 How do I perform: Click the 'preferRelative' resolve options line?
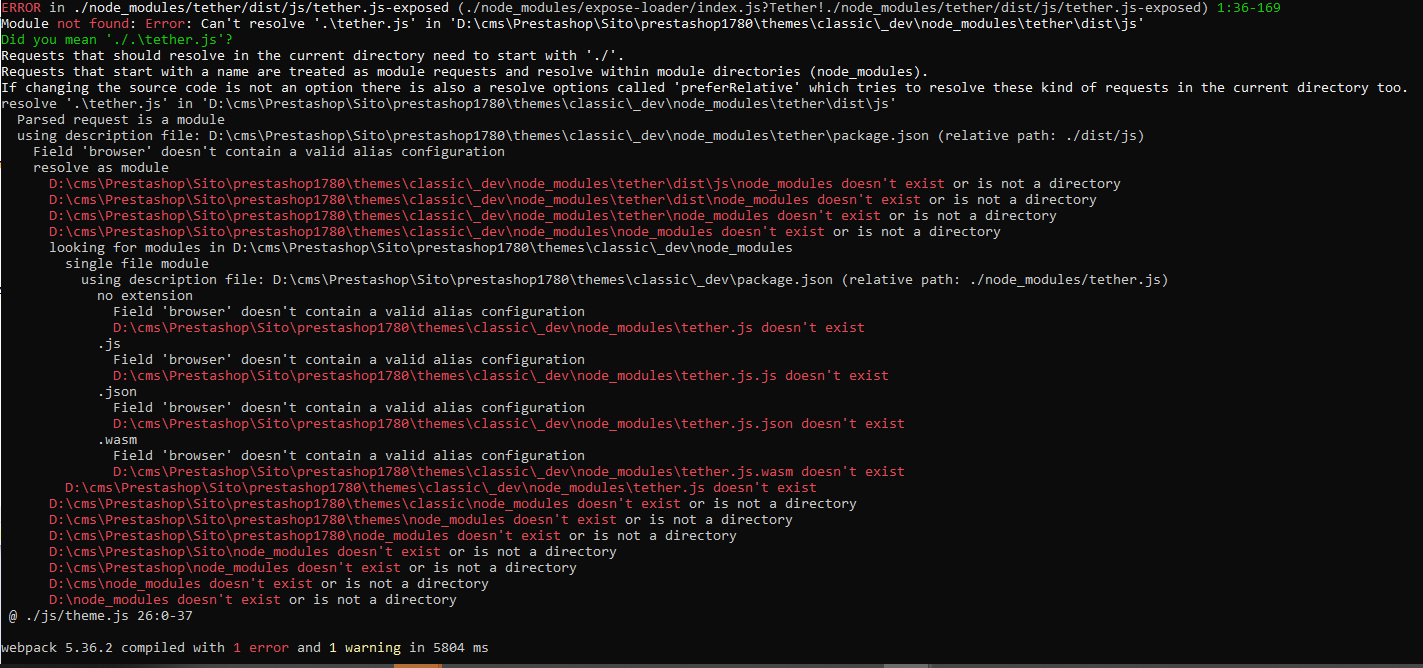tap(705, 87)
